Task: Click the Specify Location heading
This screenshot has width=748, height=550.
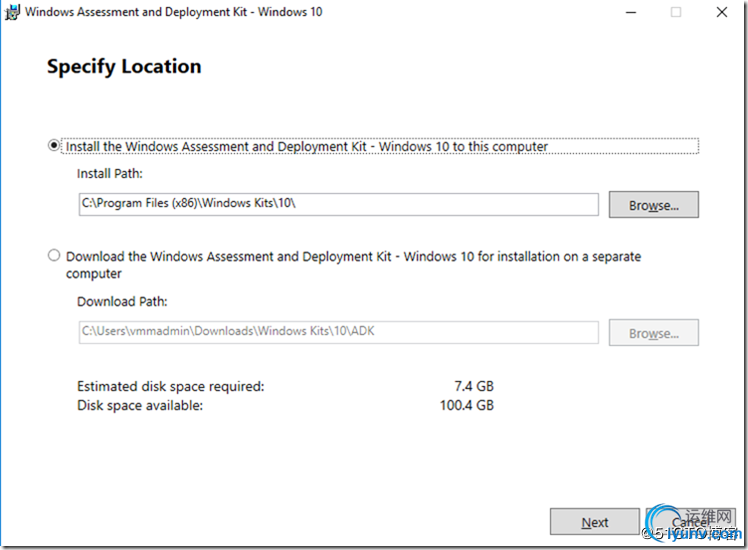Action: coord(124,66)
